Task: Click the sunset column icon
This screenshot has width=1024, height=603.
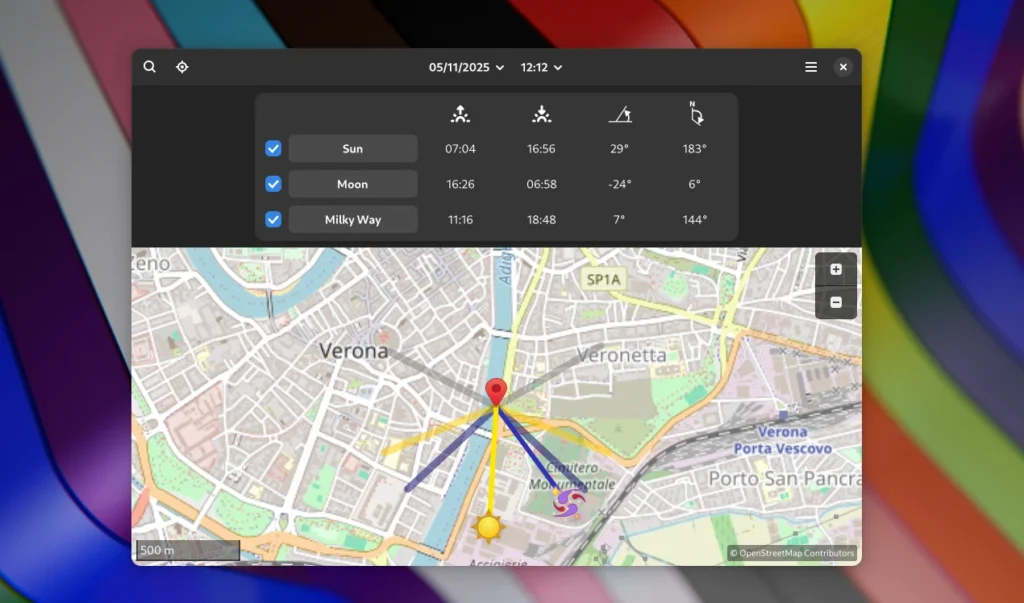Action: 541,115
